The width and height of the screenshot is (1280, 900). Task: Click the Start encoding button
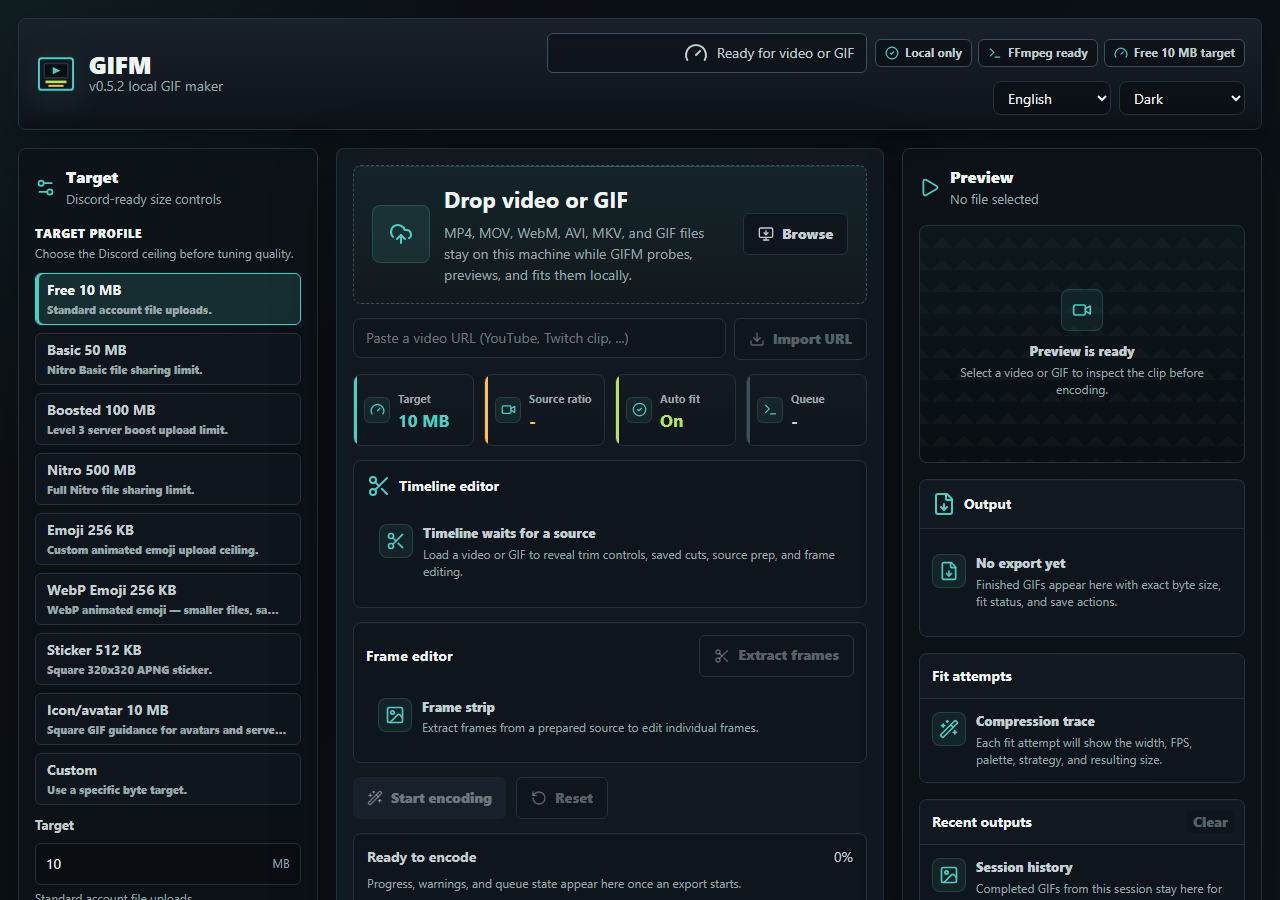tap(429, 798)
